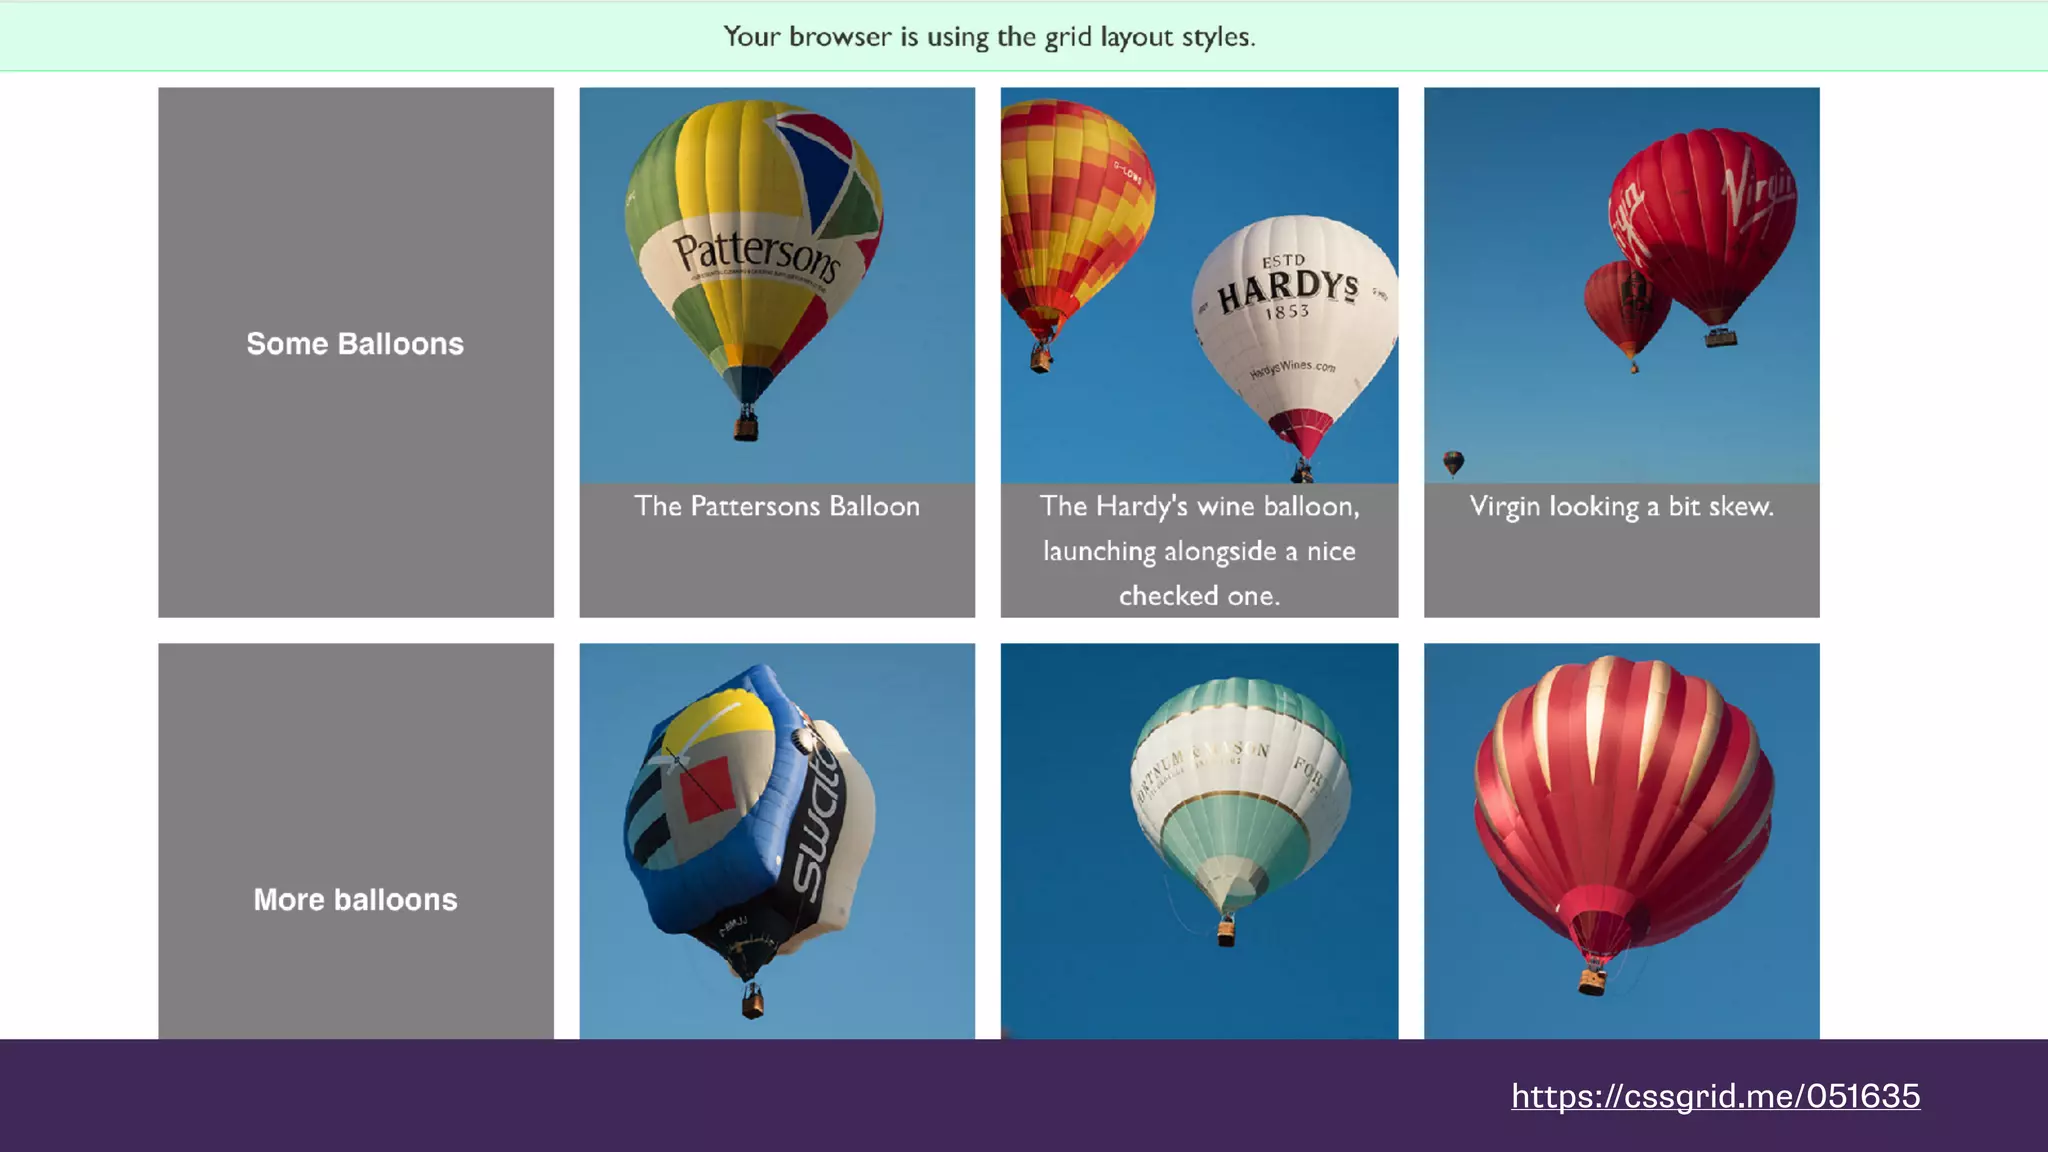Click the Hardy's wine balloon caption text

(1199, 550)
